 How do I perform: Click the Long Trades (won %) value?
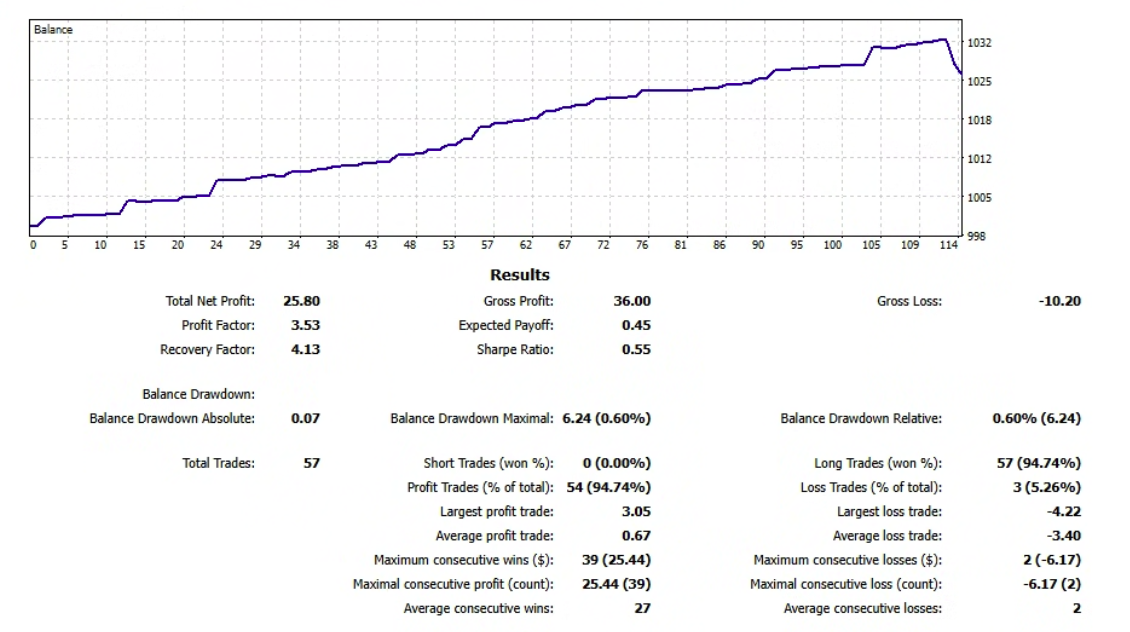click(x=1048, y=463)
